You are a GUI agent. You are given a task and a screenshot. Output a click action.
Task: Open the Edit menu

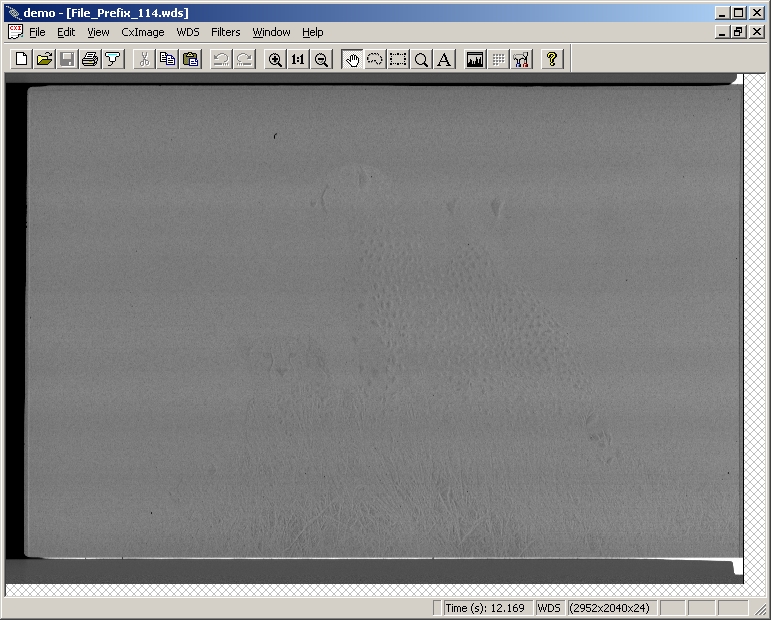point(66,32)
